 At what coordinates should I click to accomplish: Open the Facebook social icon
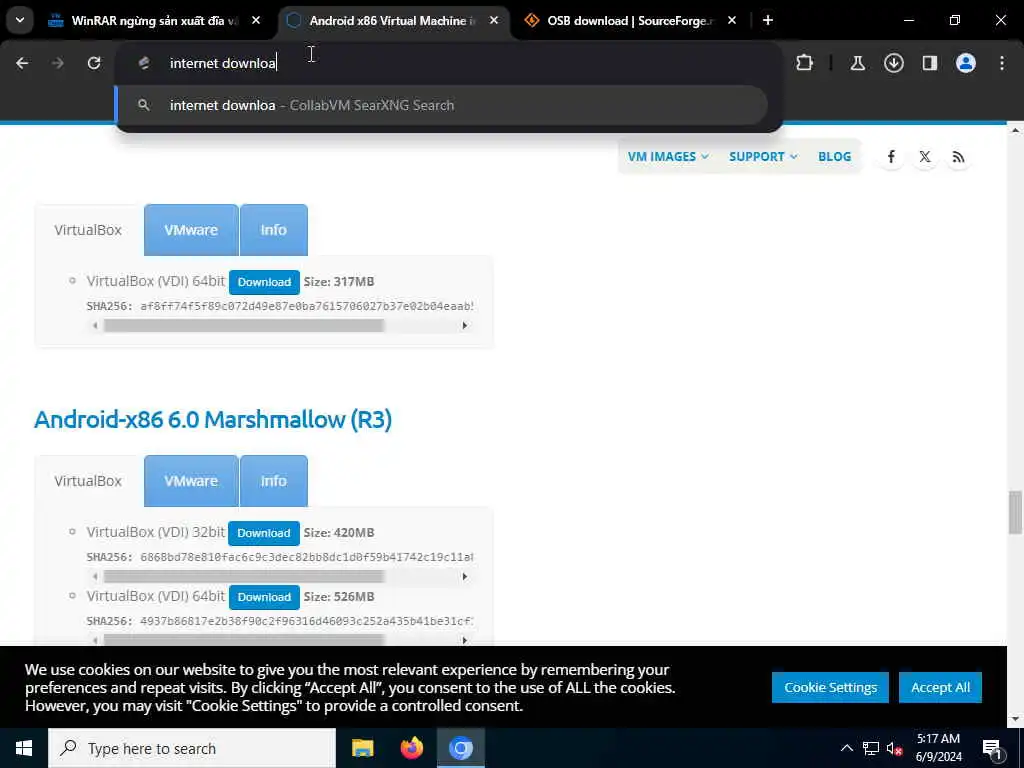point(891,157)
